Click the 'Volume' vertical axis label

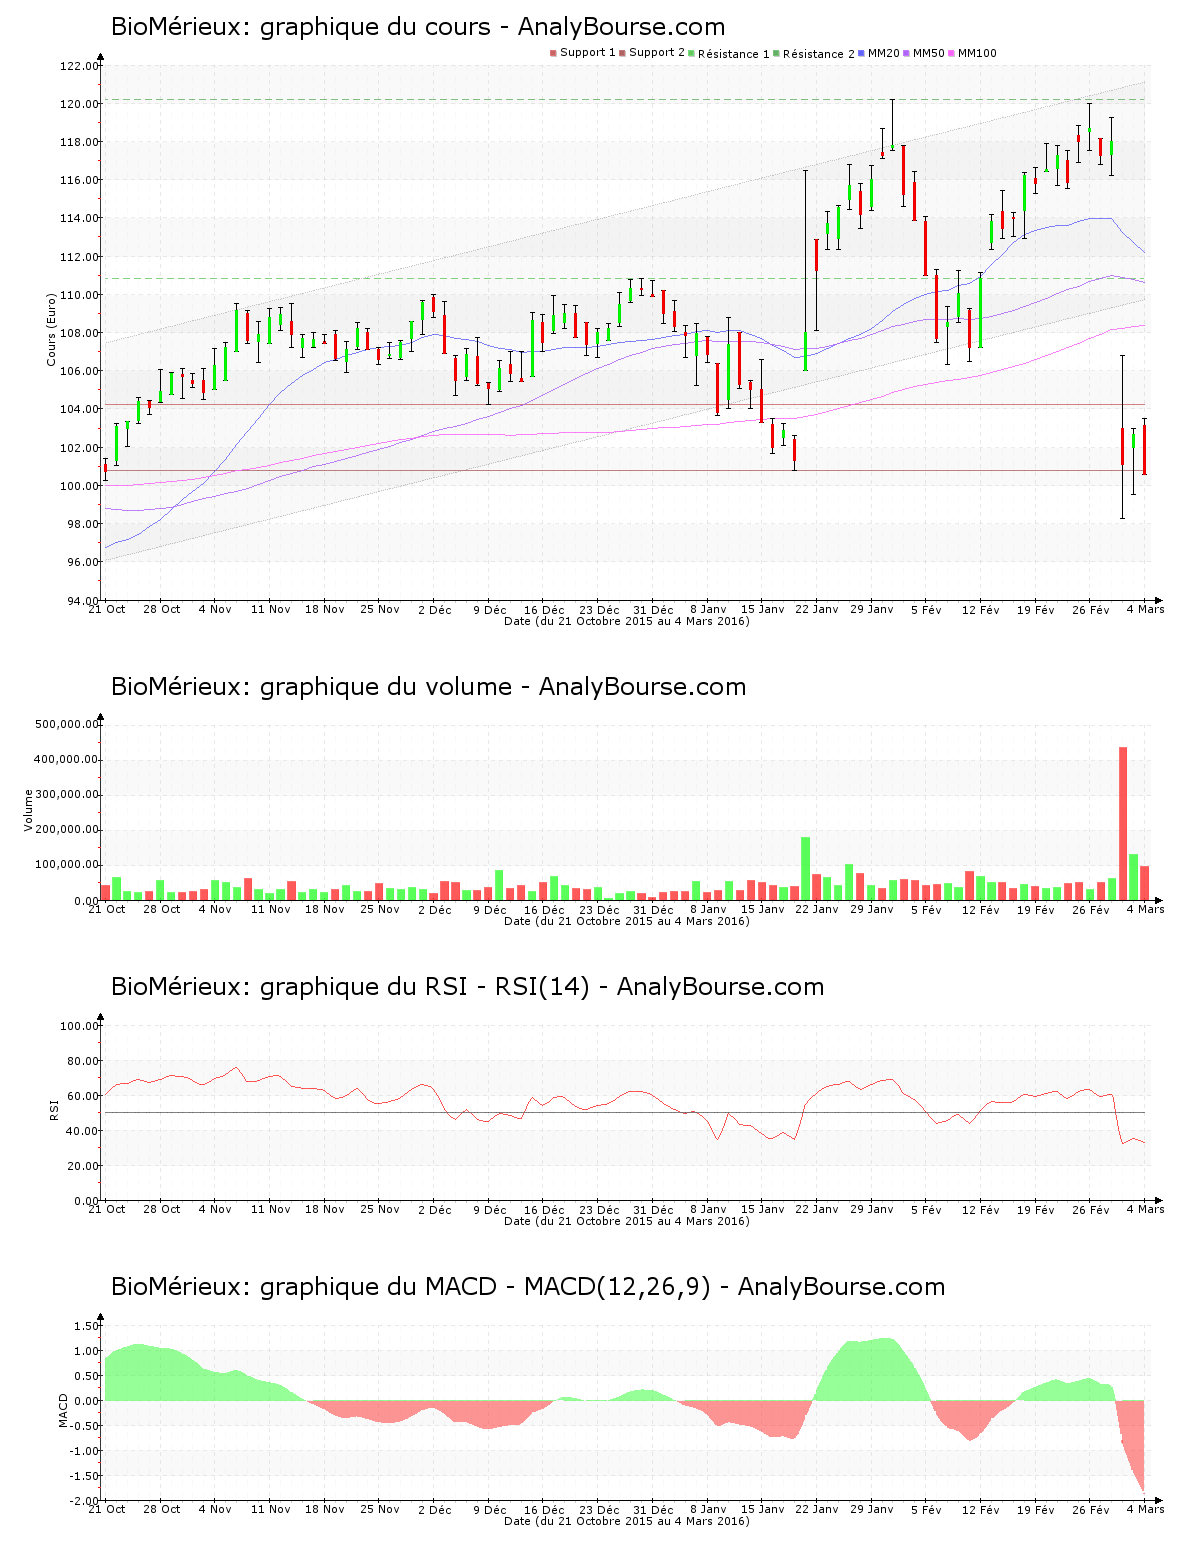click(x=29, y=811)
